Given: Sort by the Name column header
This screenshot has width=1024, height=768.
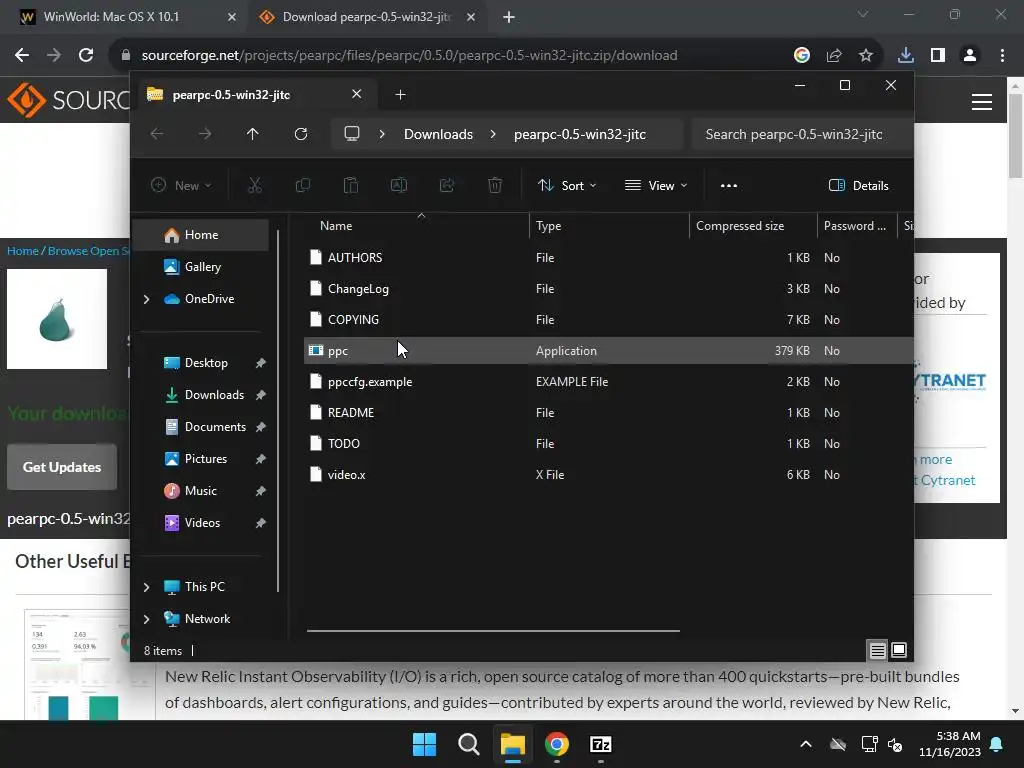Looking at the screenshot, I should [417, 226].
